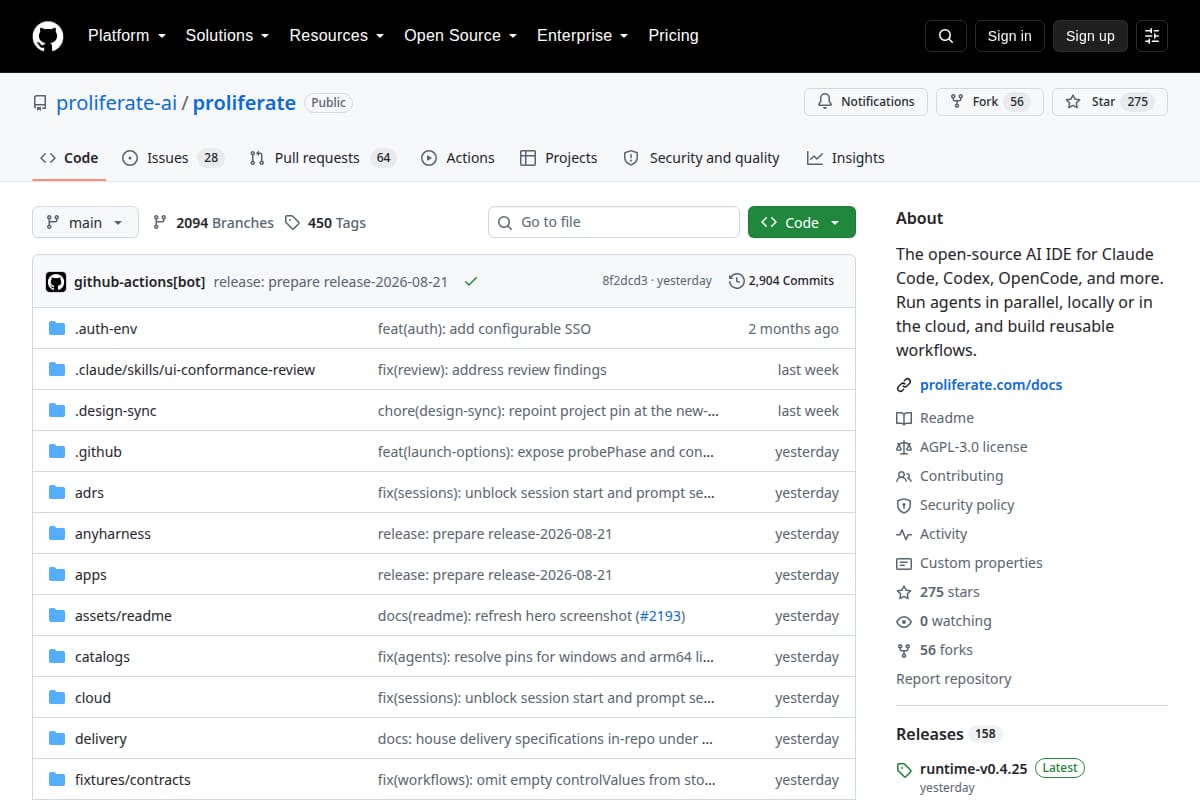1200x800 pixels.
Task: Open commit history 2,904 Commits
Action: [782, 281]
